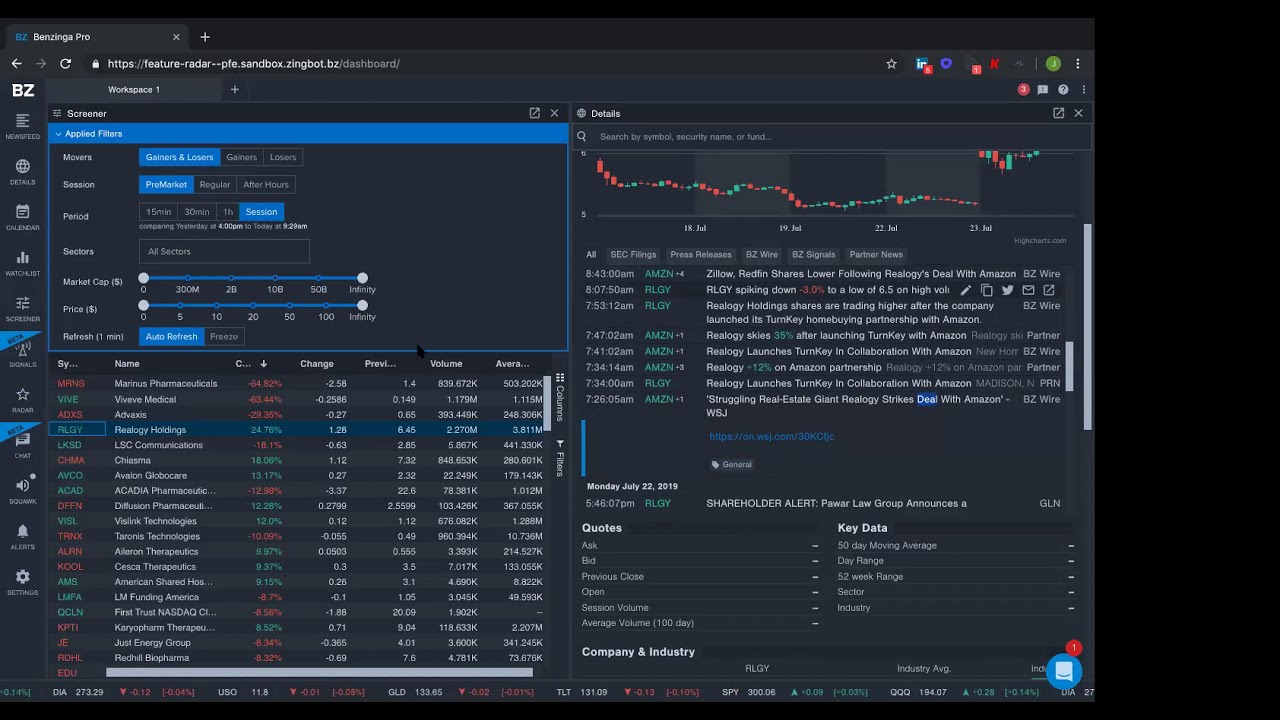Open the notifications badge showing 3
The image size is (1280, 720).
pyautogui.click(x=1023, y=89)
